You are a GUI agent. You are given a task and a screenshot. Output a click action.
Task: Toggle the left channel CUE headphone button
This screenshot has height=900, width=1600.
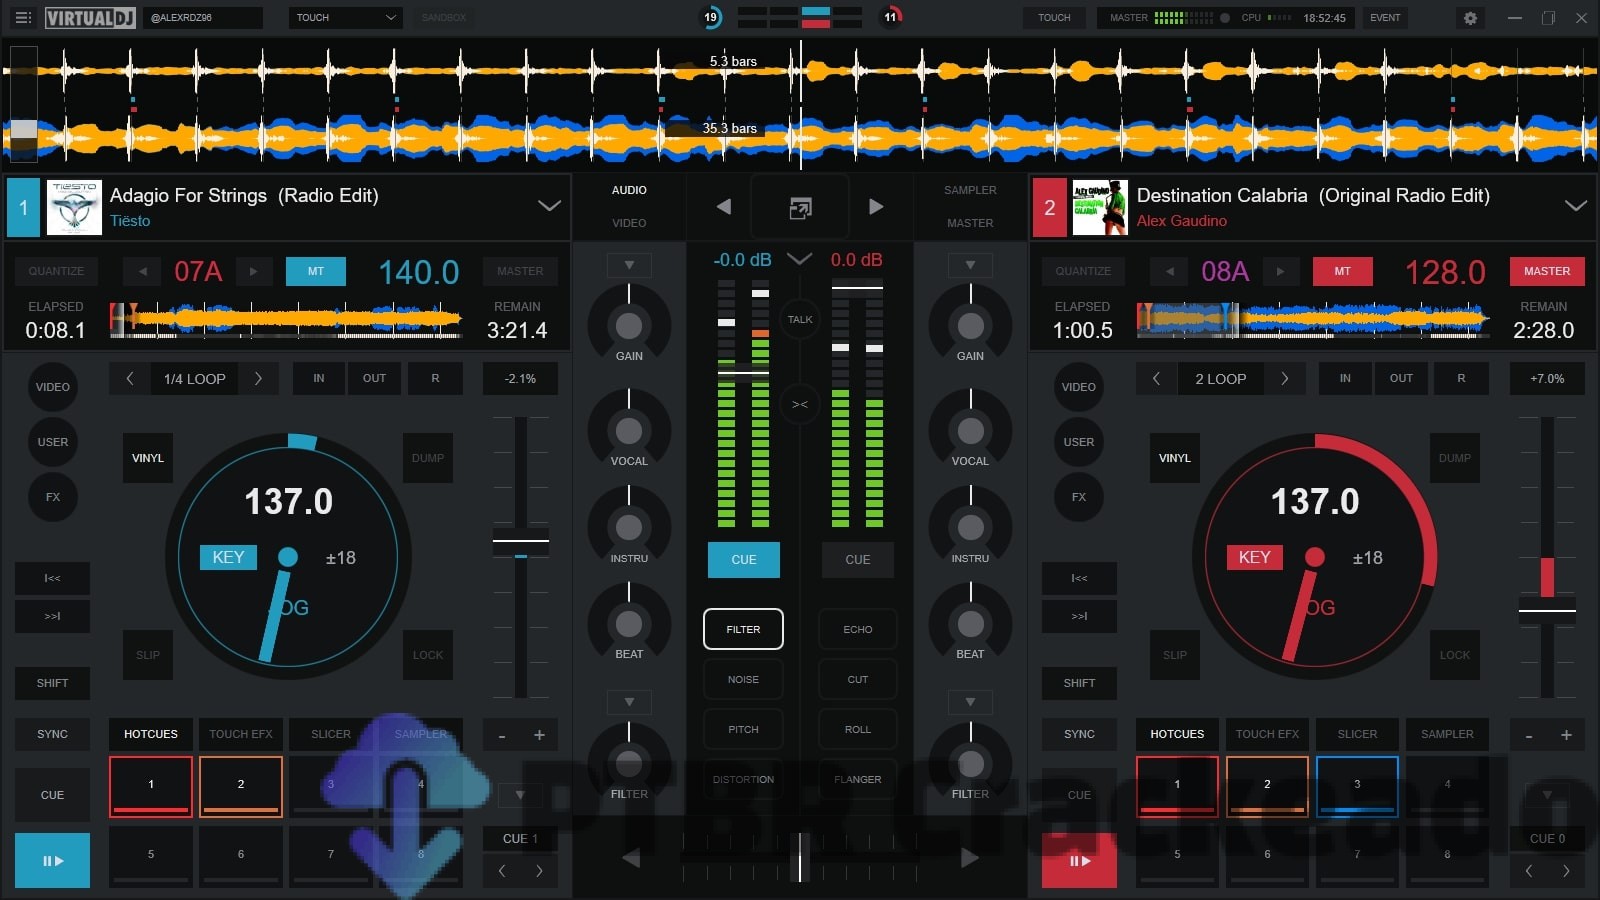[x=744, y=560]
